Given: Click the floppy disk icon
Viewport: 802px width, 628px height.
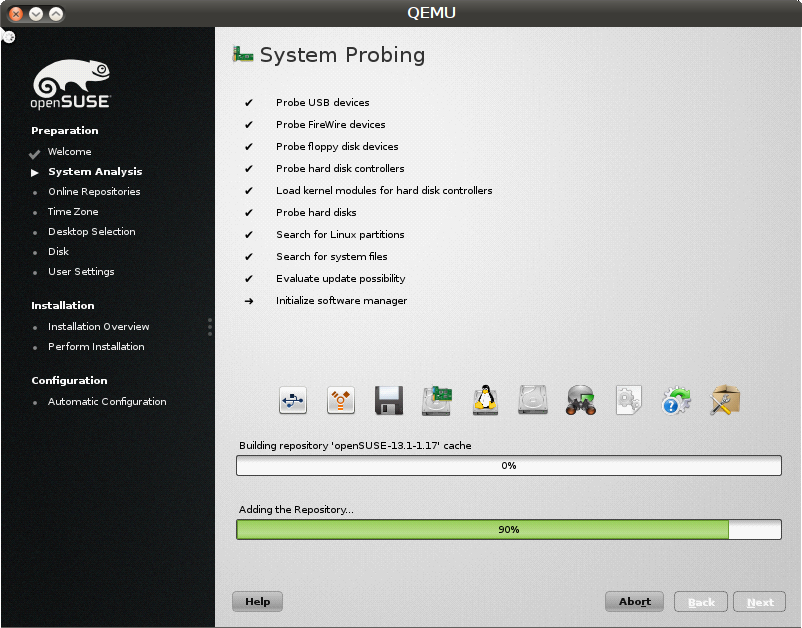Looking at the screenshot, I should point(389,401).
